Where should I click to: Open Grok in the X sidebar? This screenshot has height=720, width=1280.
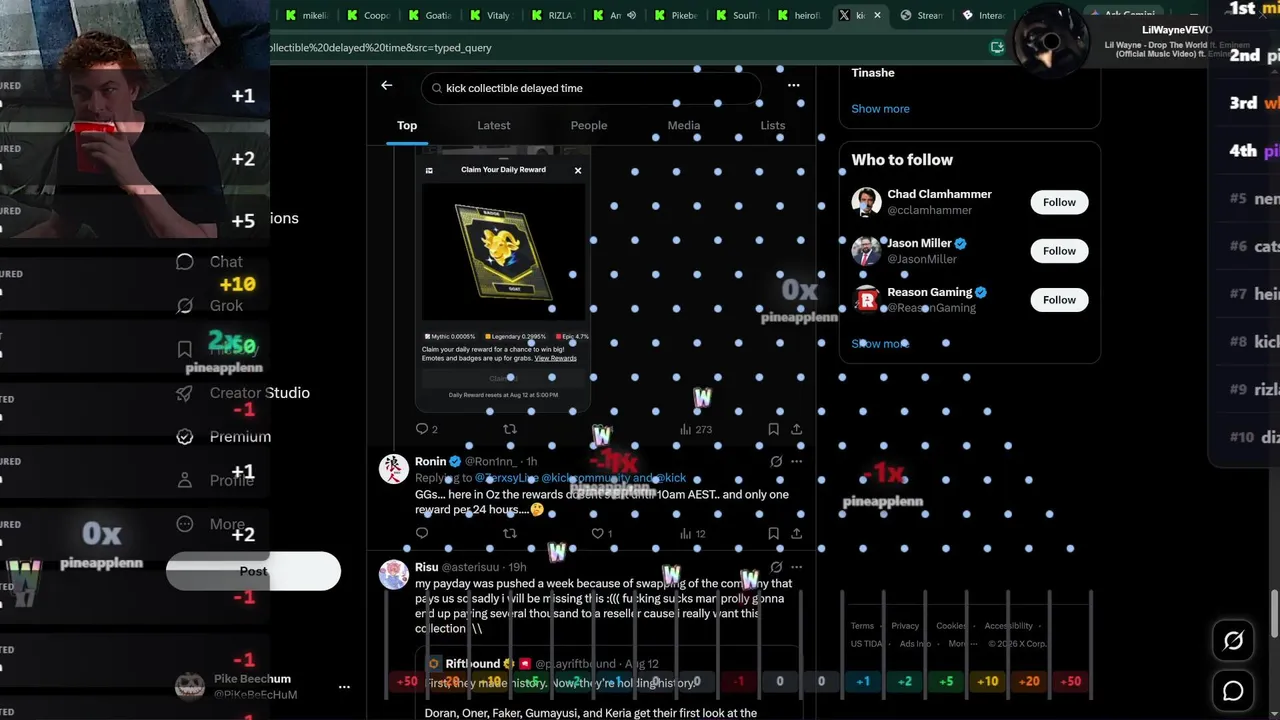tap(209, 306)
